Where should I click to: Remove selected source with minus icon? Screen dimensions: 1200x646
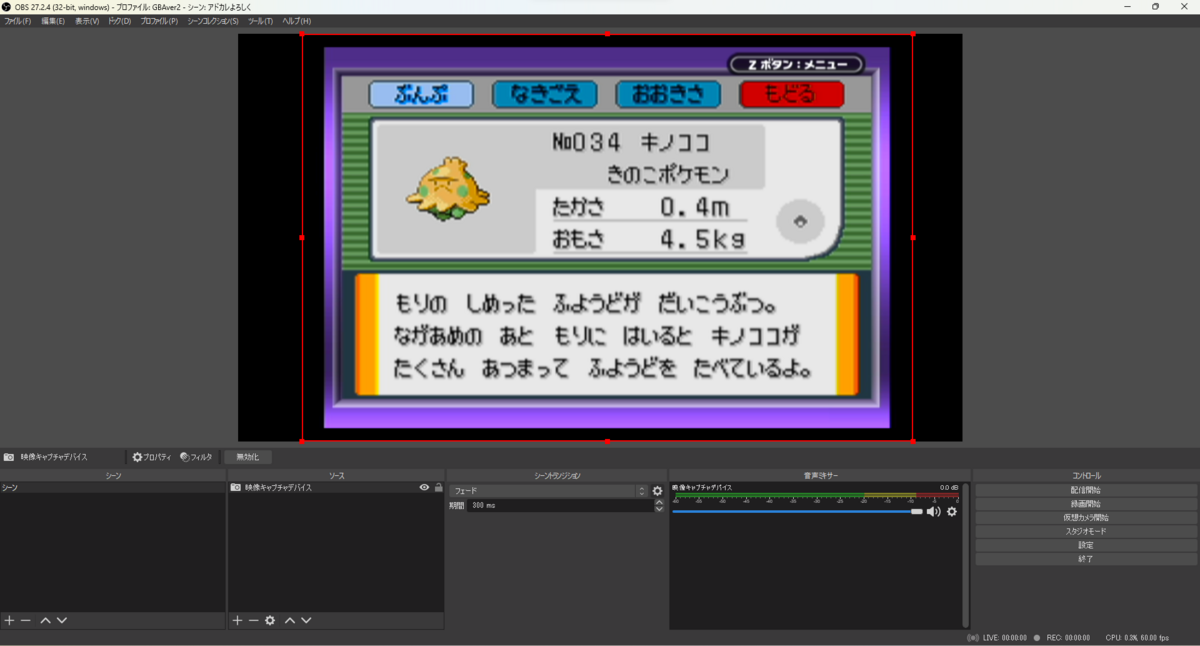pos(253,620)
